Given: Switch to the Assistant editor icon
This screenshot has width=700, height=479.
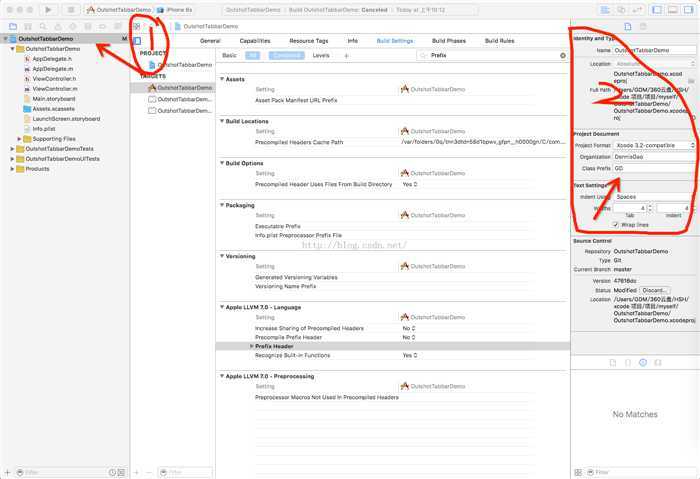Looking at the screenshot, I should (x=621, y=9).
